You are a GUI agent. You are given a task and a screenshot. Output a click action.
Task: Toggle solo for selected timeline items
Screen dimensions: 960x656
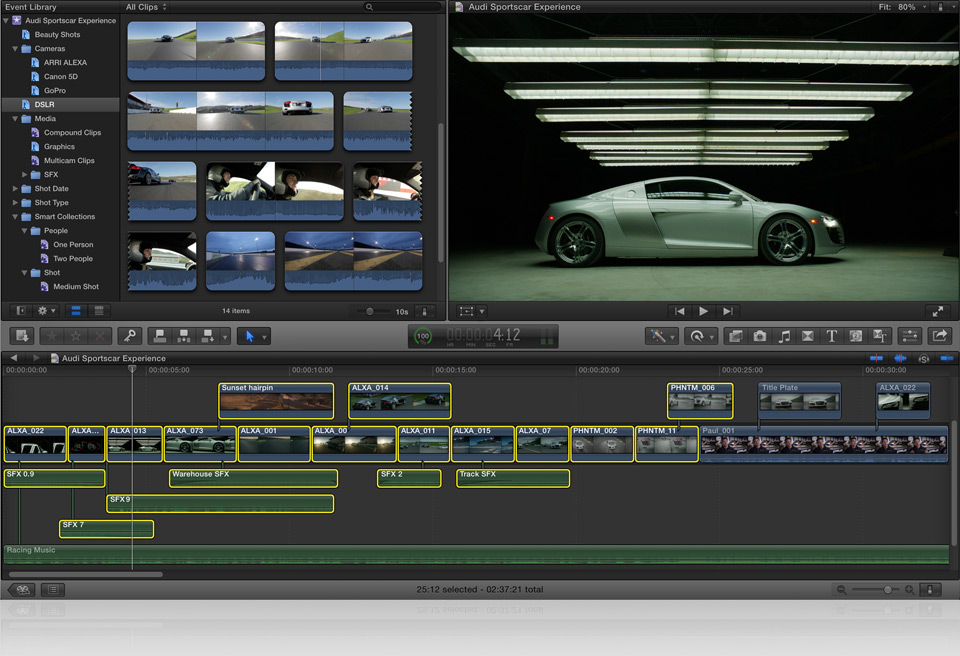[924, 358]
